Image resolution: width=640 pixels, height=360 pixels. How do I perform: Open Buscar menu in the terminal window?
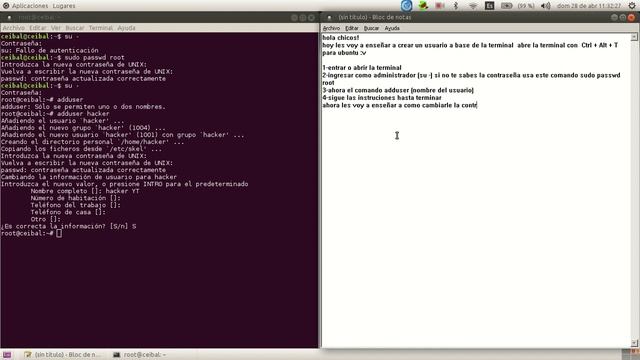point(75,28)
